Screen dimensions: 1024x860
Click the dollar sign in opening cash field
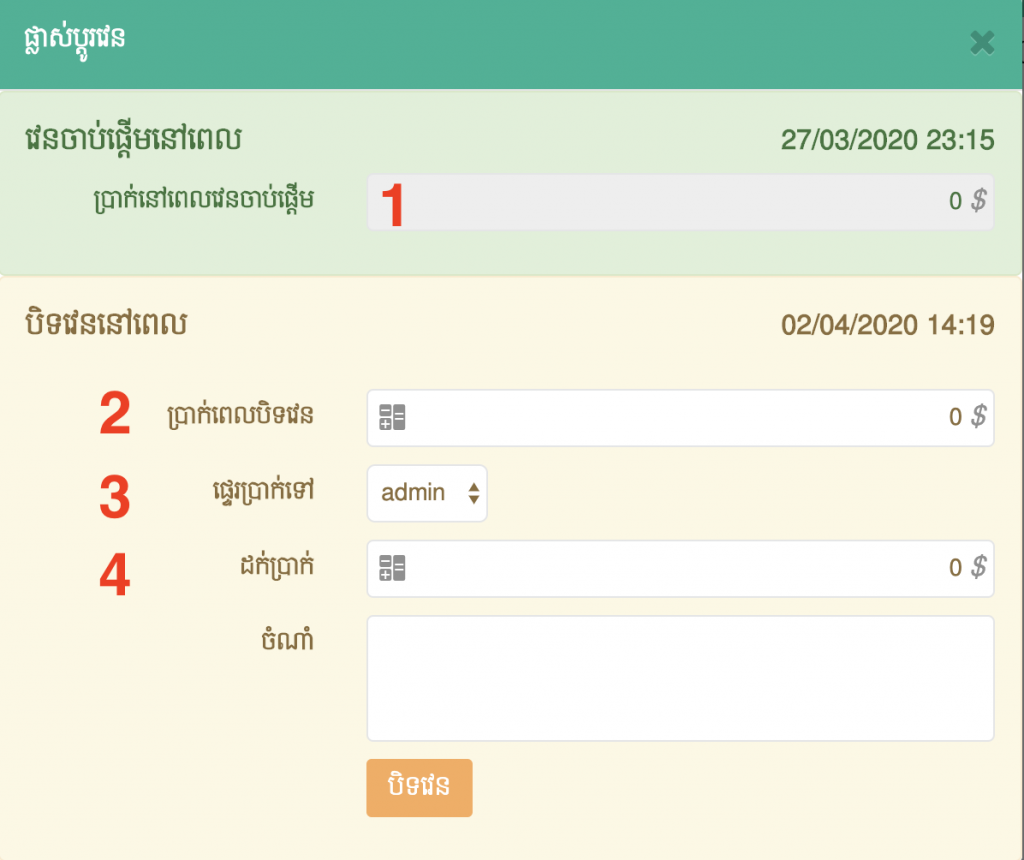pyautogui.click(x=979, y=201)
